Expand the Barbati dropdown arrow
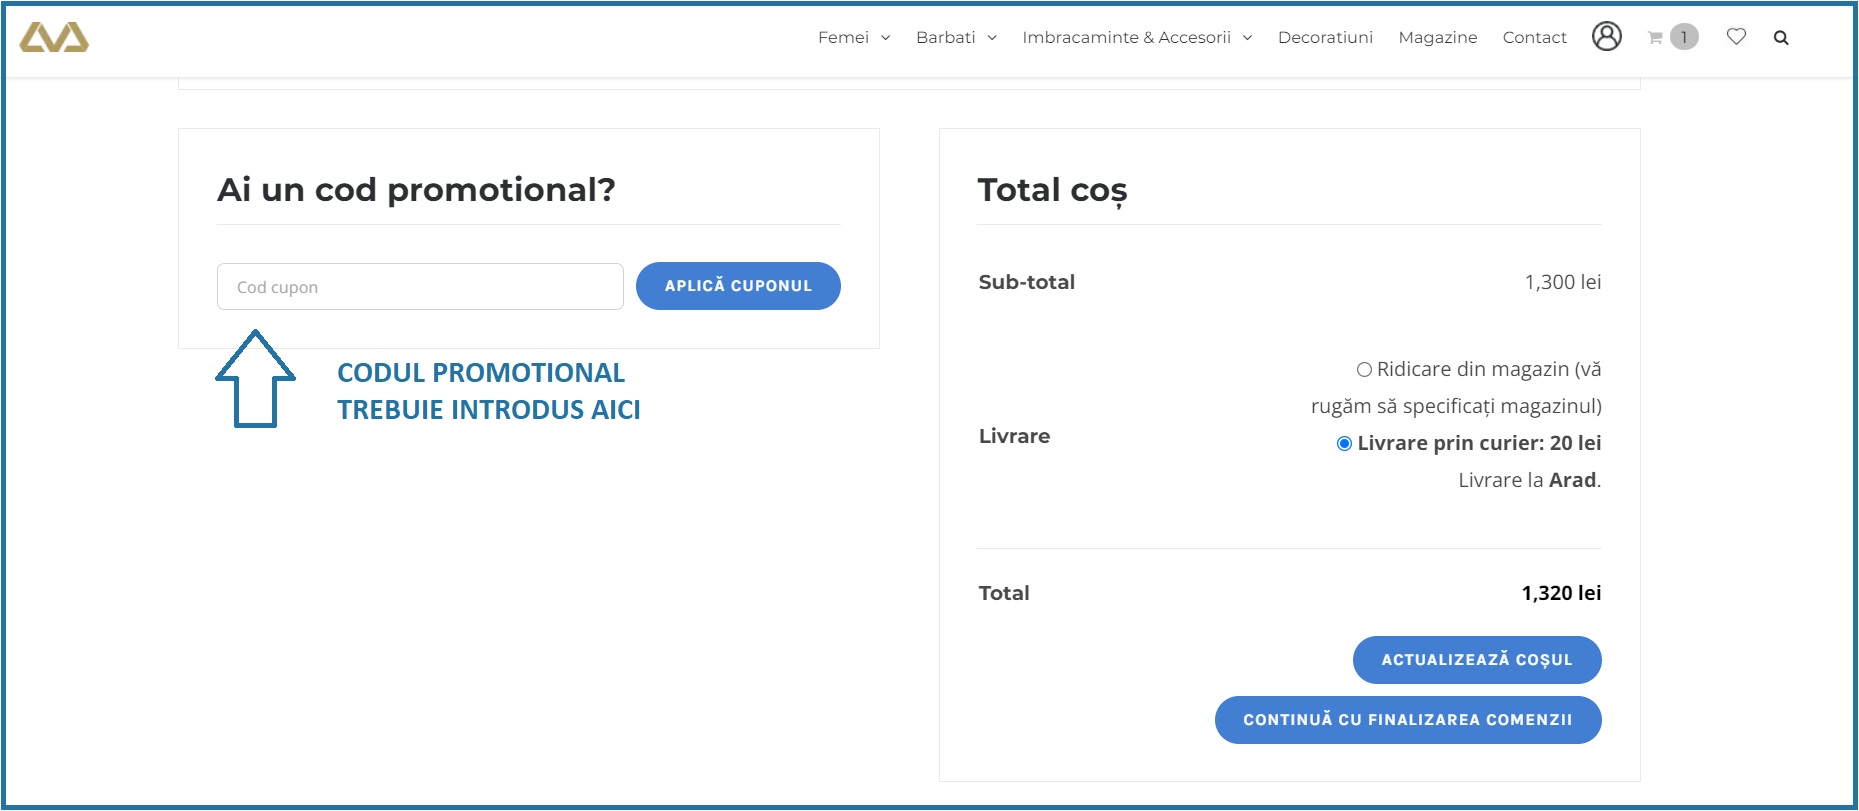Image resolution: width=1859 pixels, height=811 pixels. [x=992, y=38]
